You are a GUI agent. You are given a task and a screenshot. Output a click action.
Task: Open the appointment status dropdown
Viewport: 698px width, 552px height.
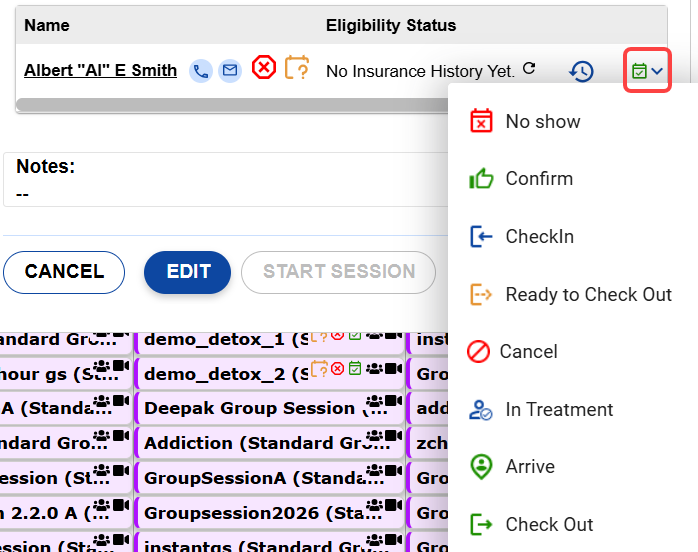[647, 71]
